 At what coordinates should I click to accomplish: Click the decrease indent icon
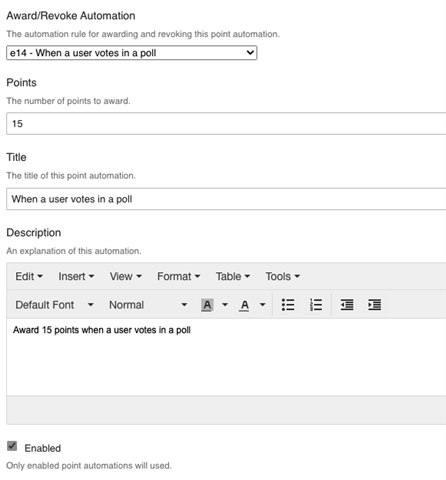pyautogui.click(x=347, y=305)
